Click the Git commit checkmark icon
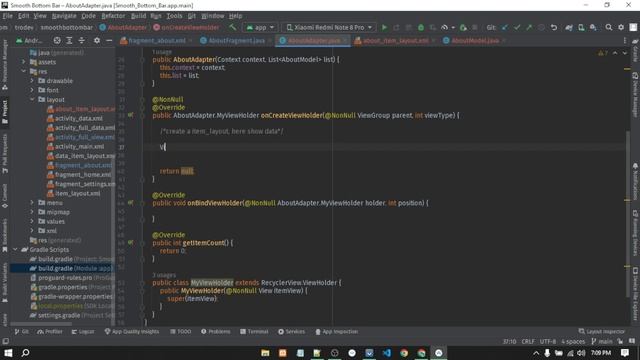The height and width of the screenshot is (360, 640). click(517, 27)
